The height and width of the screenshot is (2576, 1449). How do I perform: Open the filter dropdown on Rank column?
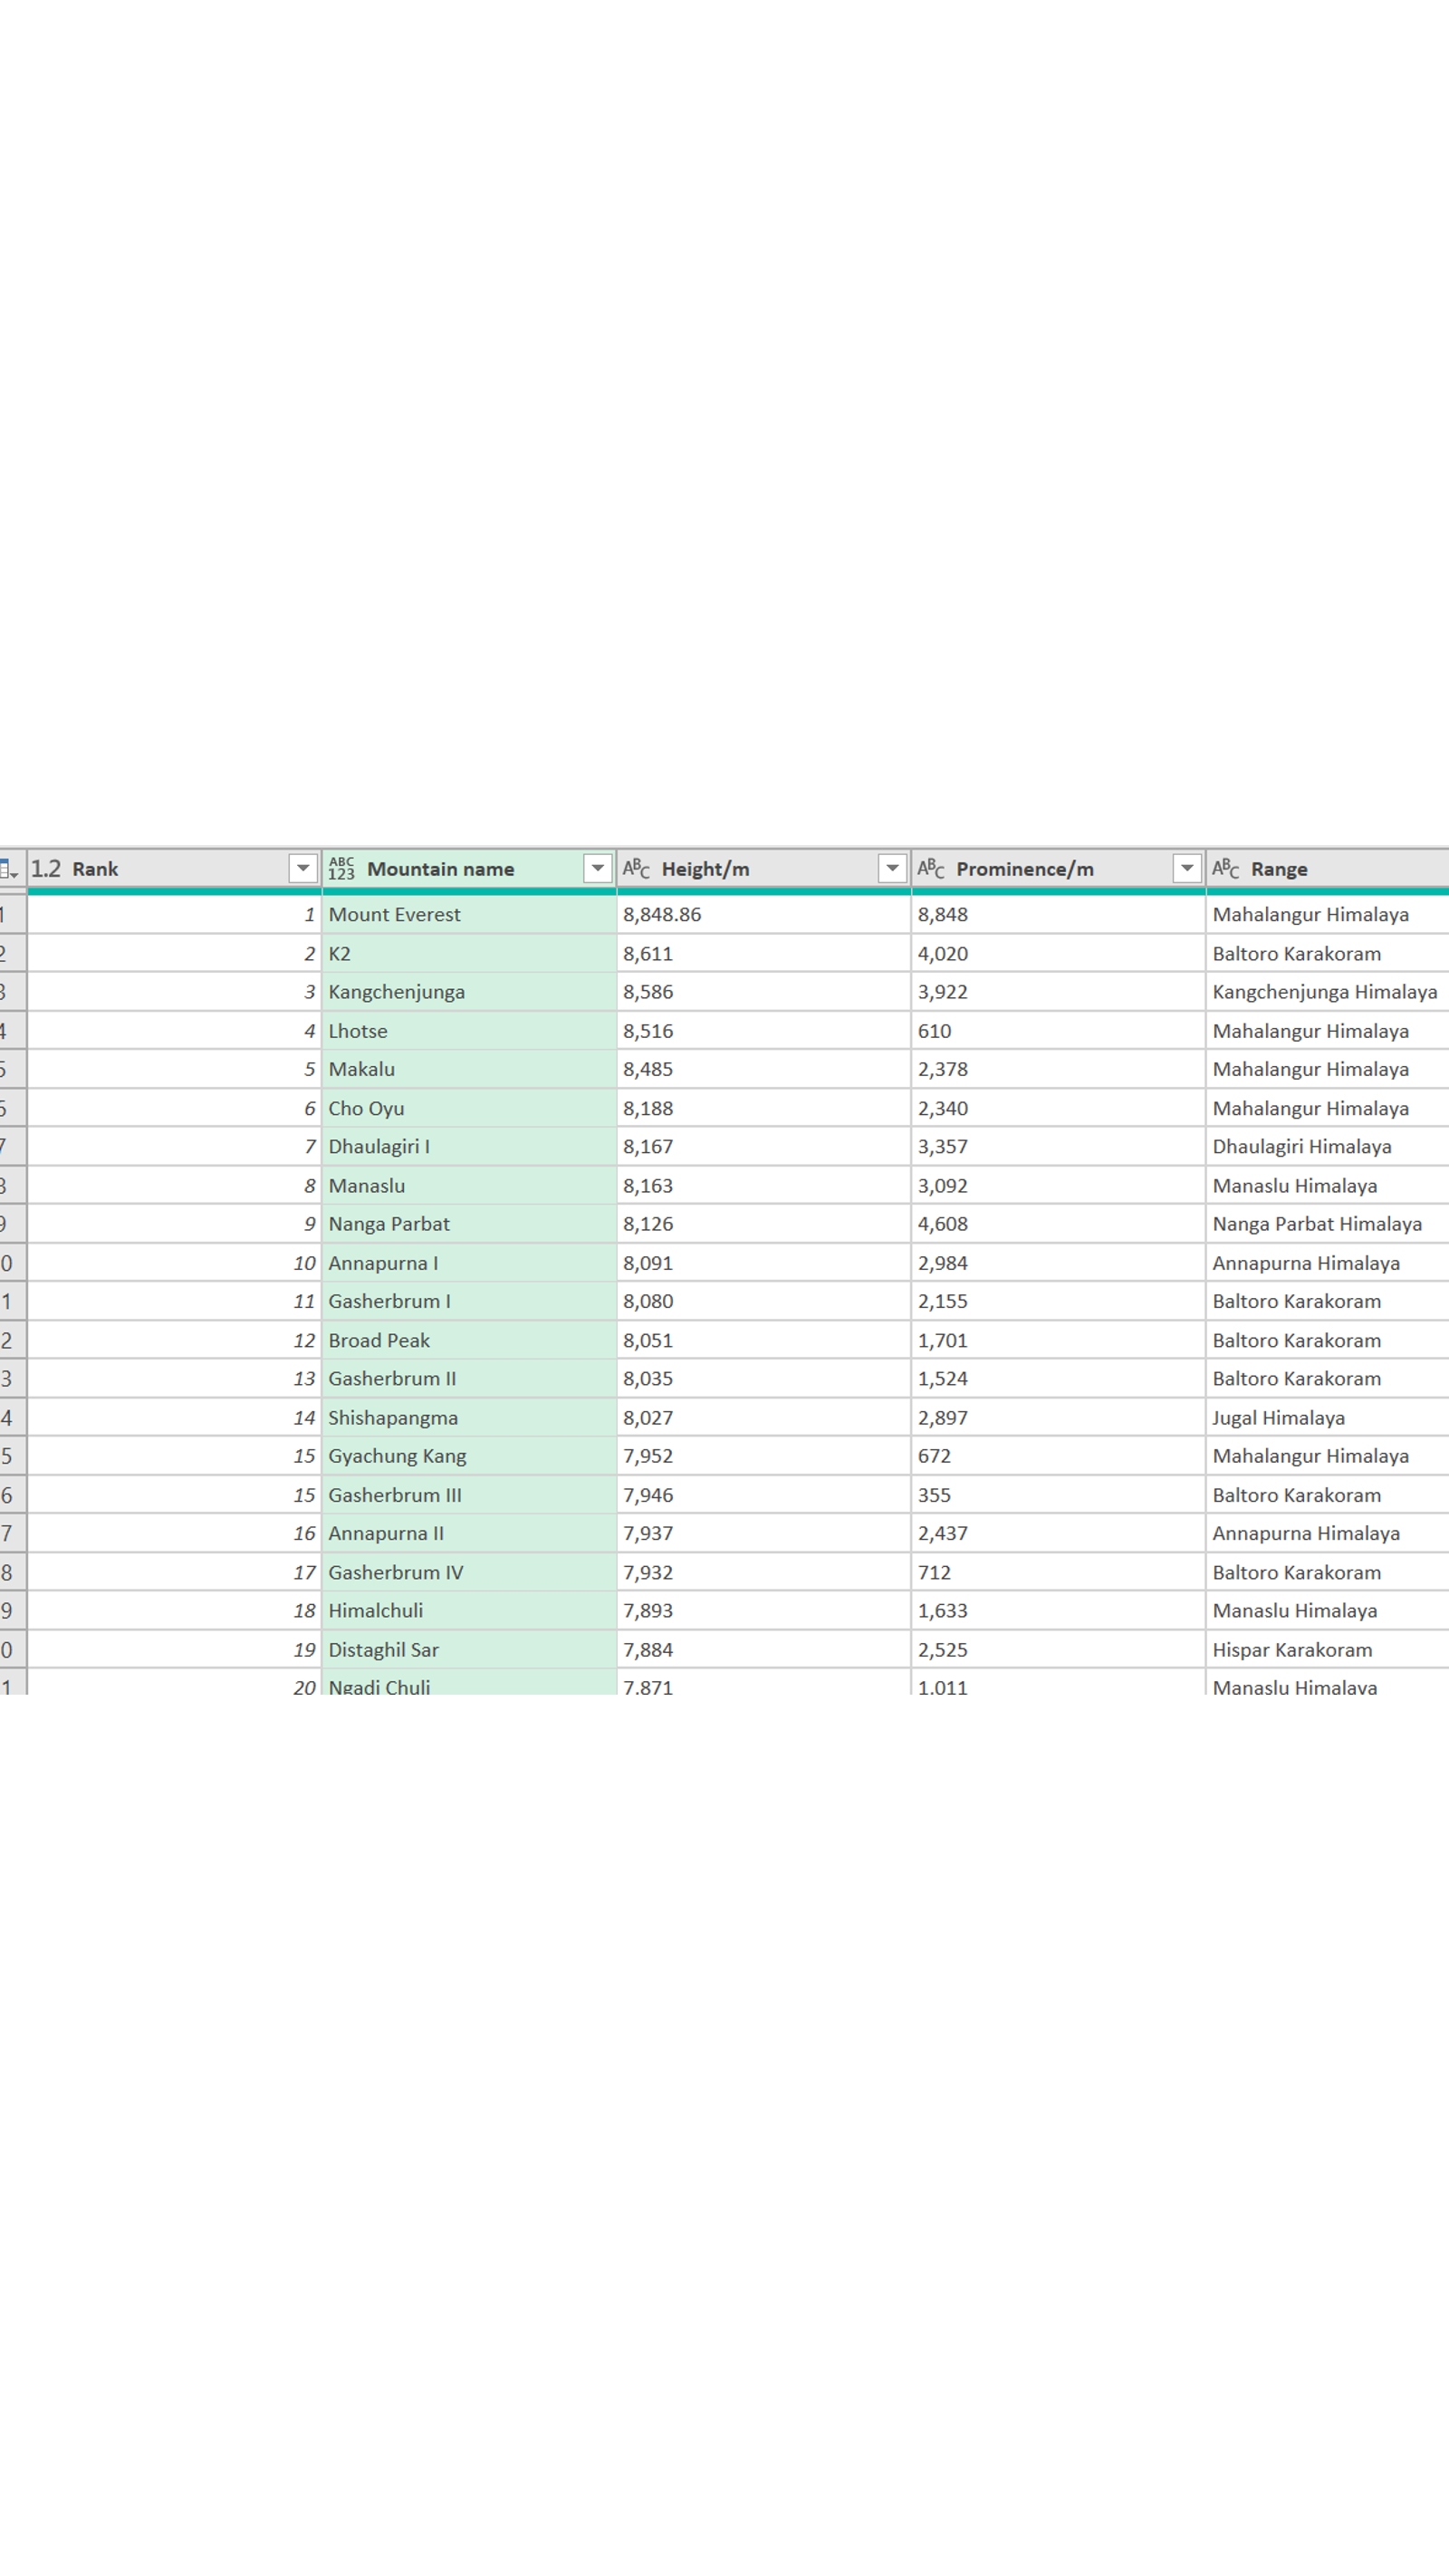click(x=303, y=869)
